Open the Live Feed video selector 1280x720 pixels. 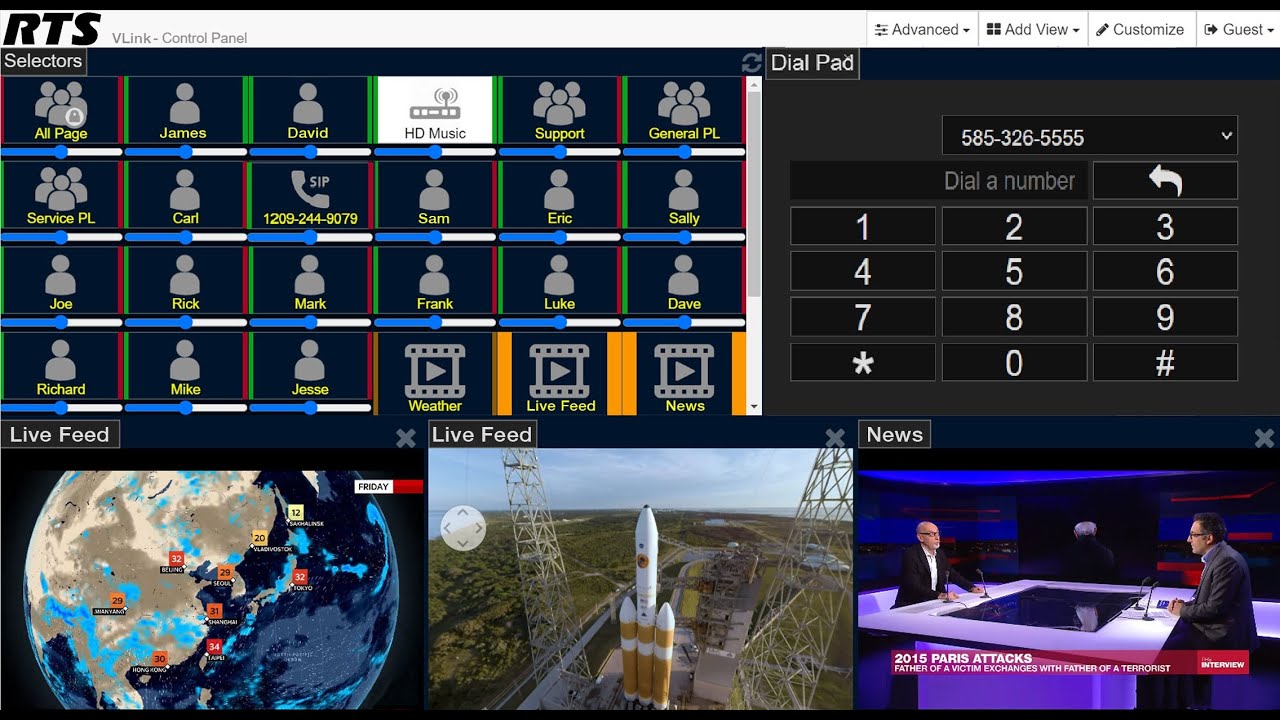click(x=561, y=374)
